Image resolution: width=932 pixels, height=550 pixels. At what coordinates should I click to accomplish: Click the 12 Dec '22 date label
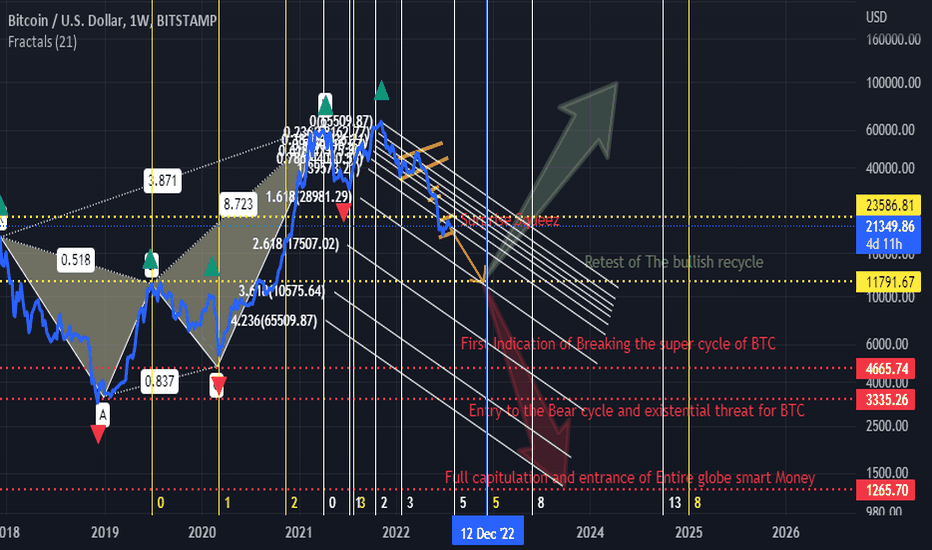point(487,532)
